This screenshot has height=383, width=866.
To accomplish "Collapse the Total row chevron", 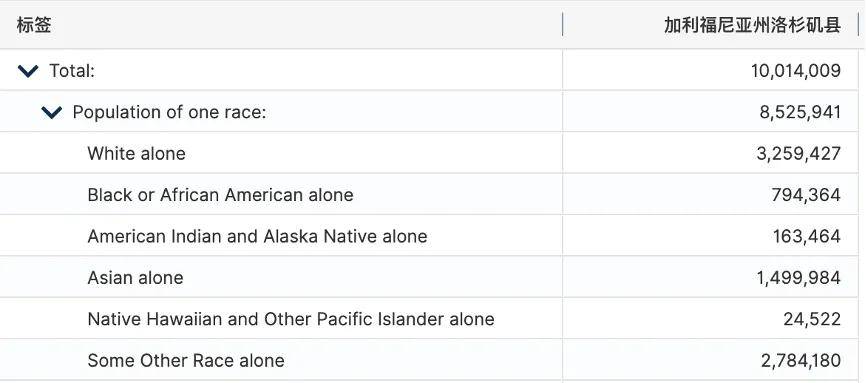I will click(28, 71).
